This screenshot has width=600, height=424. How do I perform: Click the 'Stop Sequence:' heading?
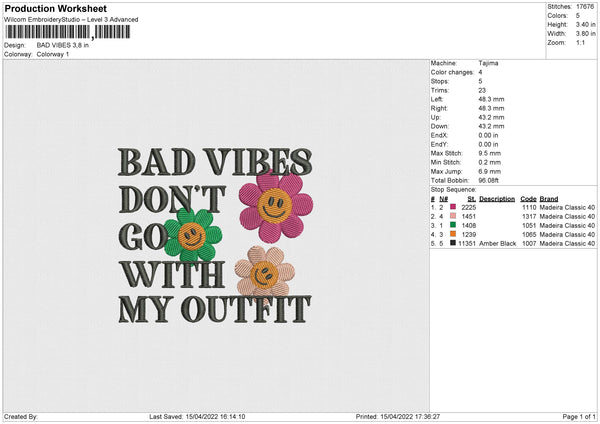(x=453, y=190)
